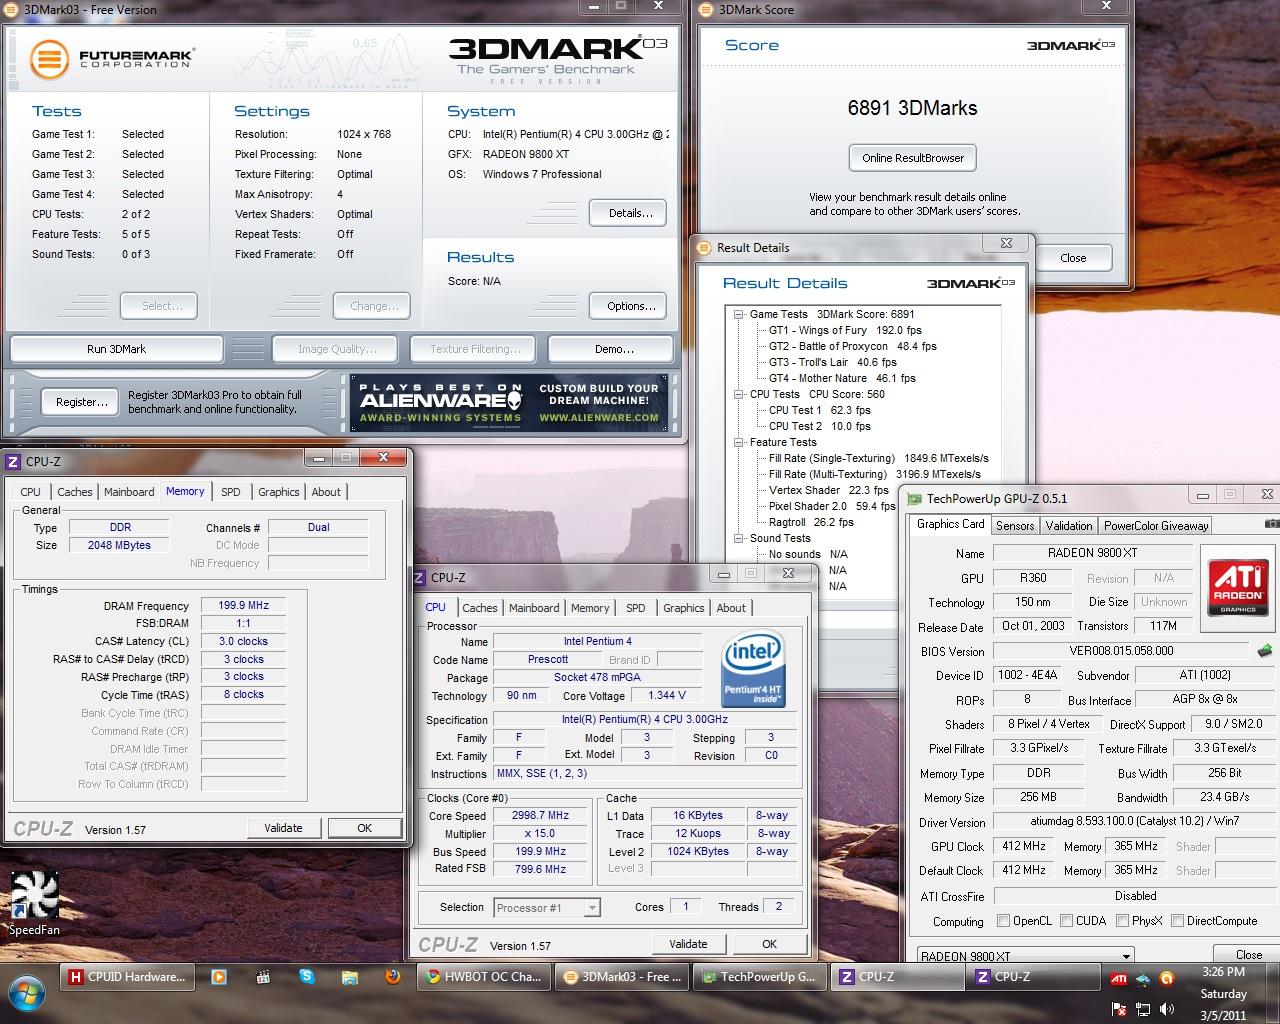Open Skype from the taskbar

pos(306,977)
